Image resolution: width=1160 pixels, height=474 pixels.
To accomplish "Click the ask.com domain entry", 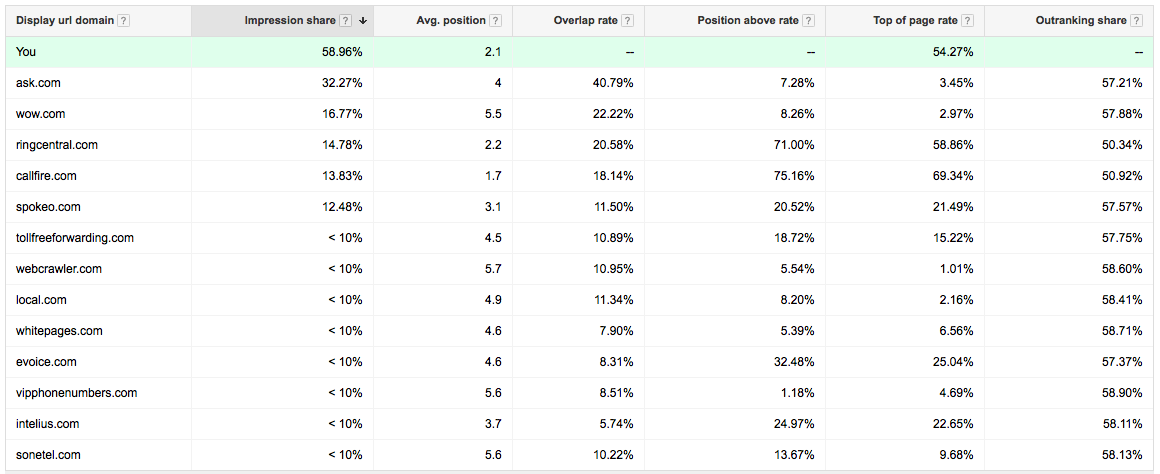I will (38, 83).
